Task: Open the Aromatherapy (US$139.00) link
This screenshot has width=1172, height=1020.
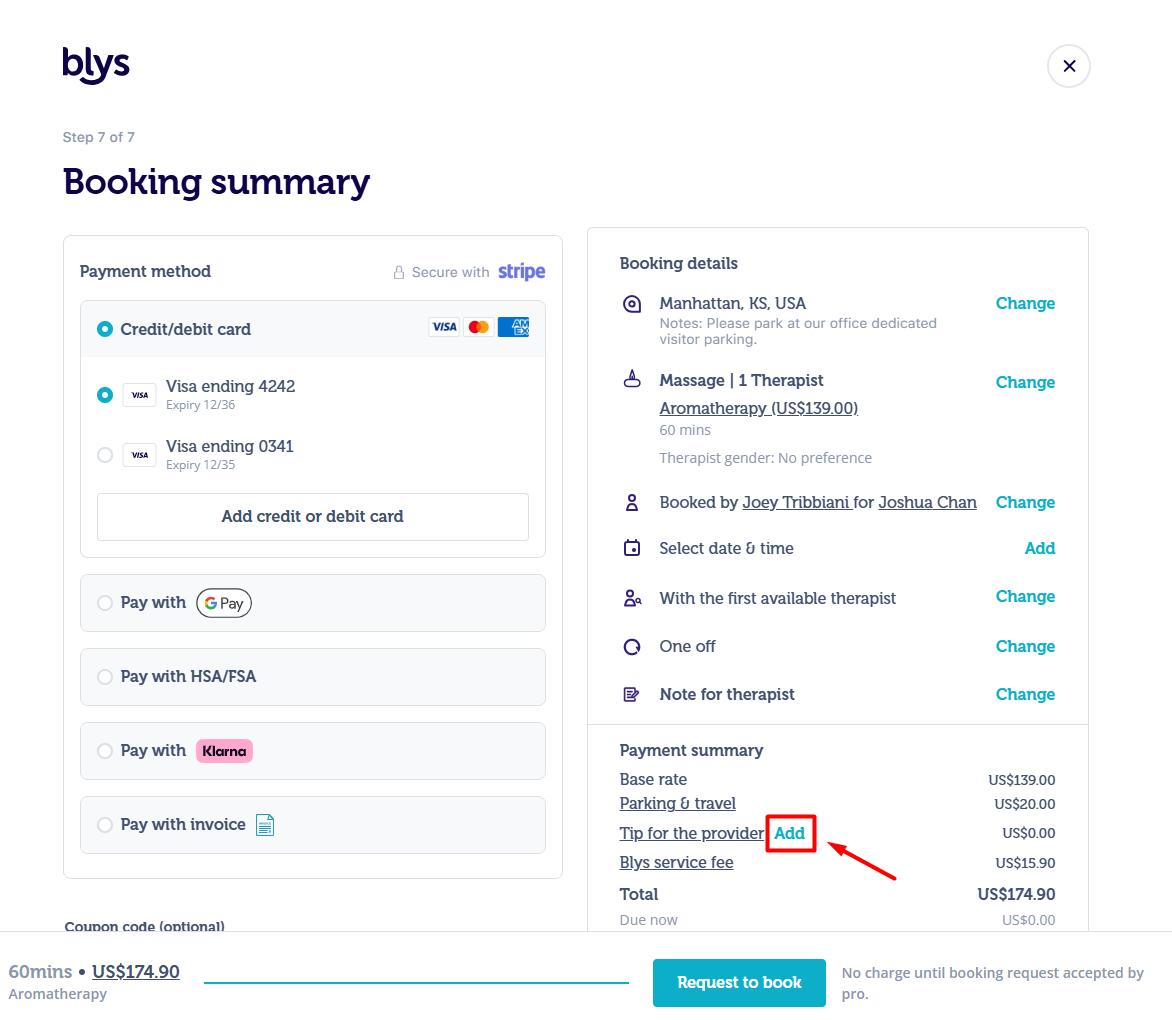Action: click(759, 409)
